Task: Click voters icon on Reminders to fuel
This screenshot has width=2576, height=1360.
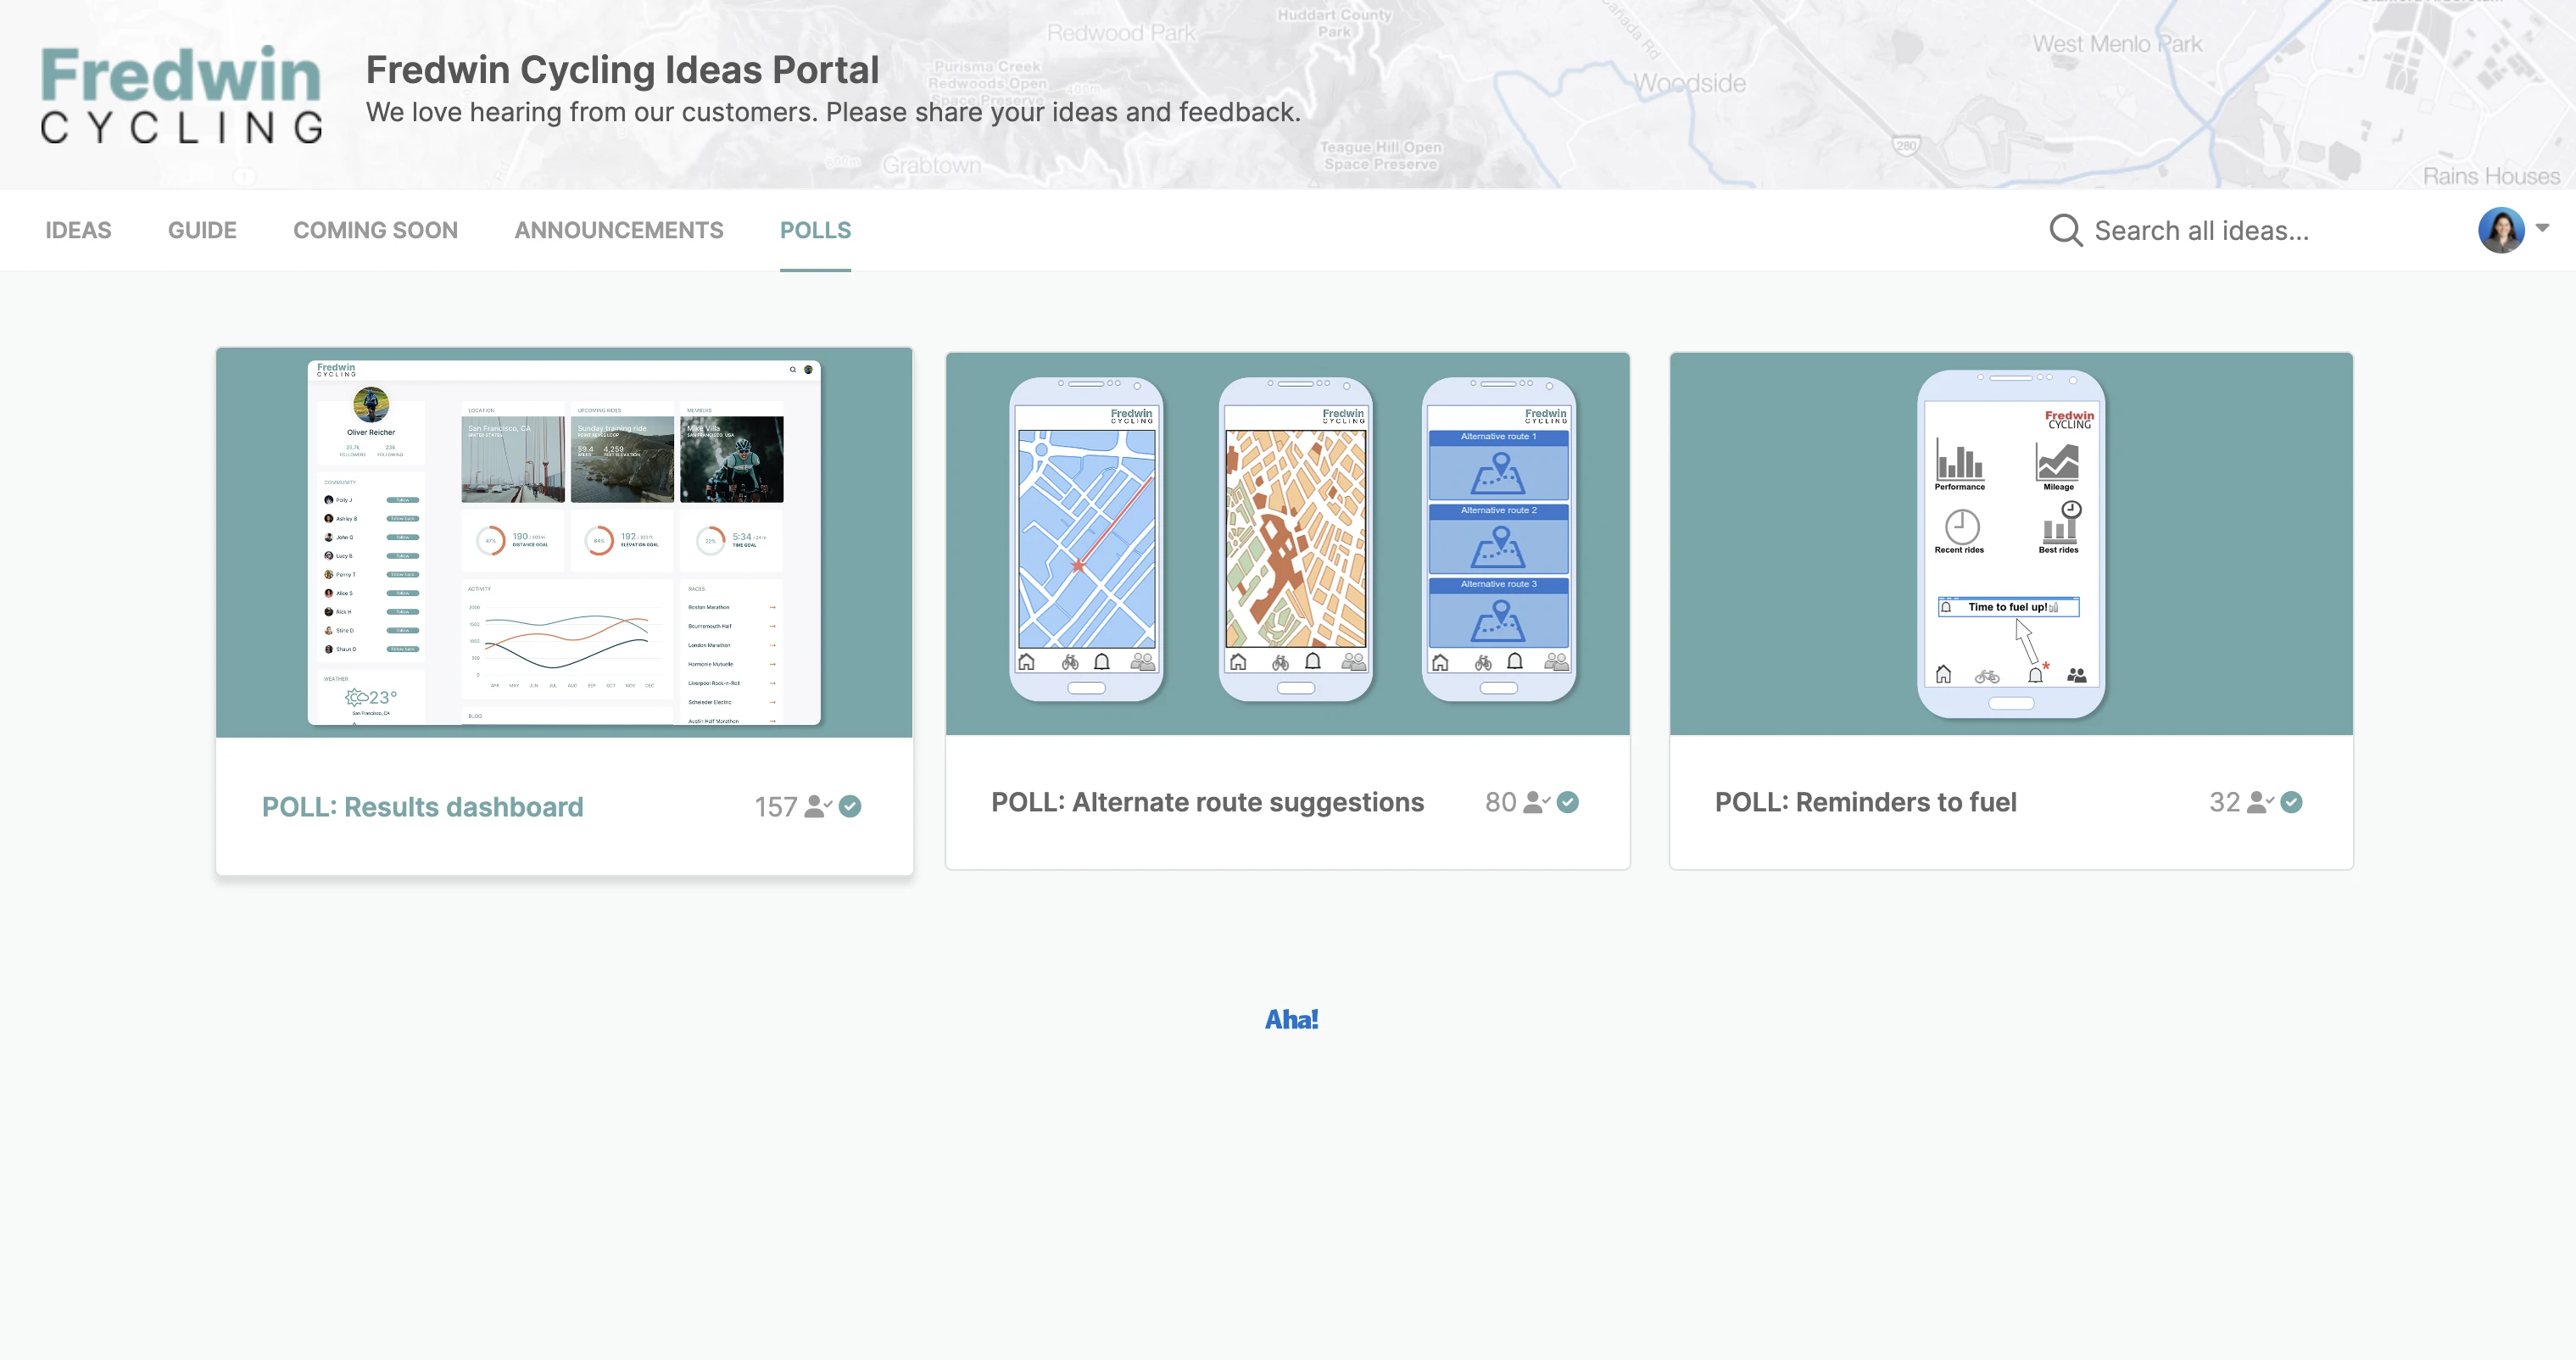Action: click(x=2259, y=802)
